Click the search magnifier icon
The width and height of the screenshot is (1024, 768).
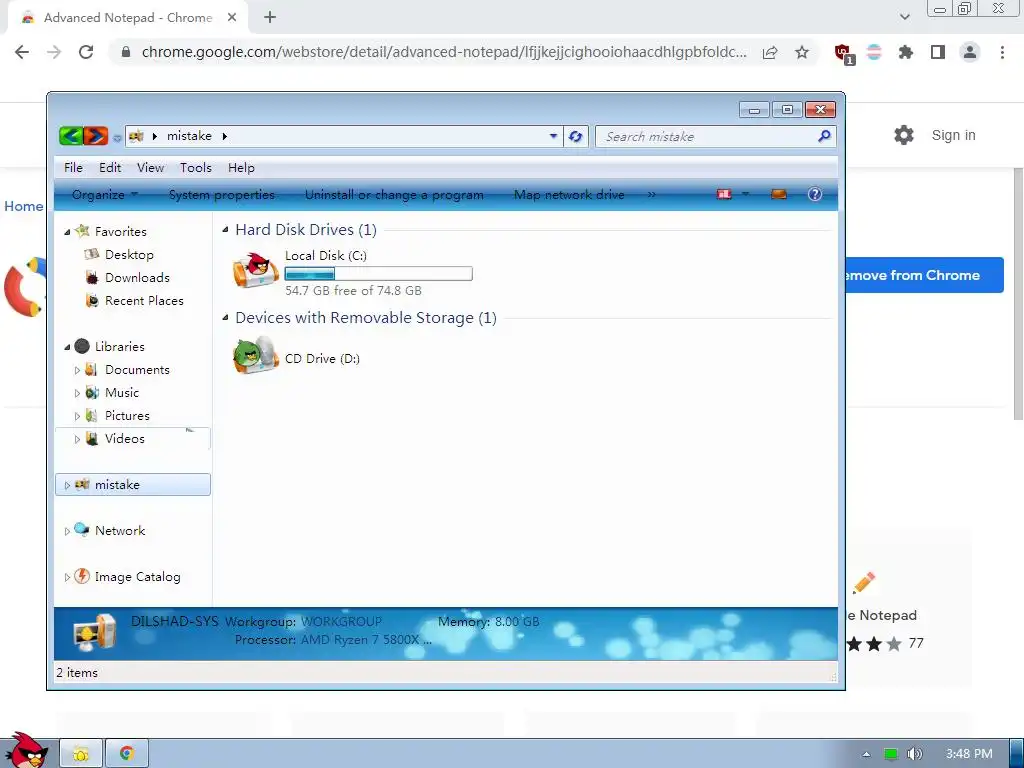824,136
